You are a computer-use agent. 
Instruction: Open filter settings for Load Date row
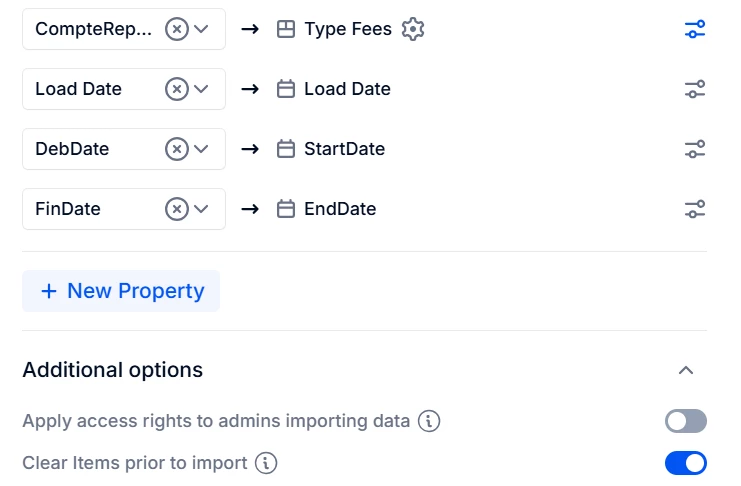tap(695, 89)
